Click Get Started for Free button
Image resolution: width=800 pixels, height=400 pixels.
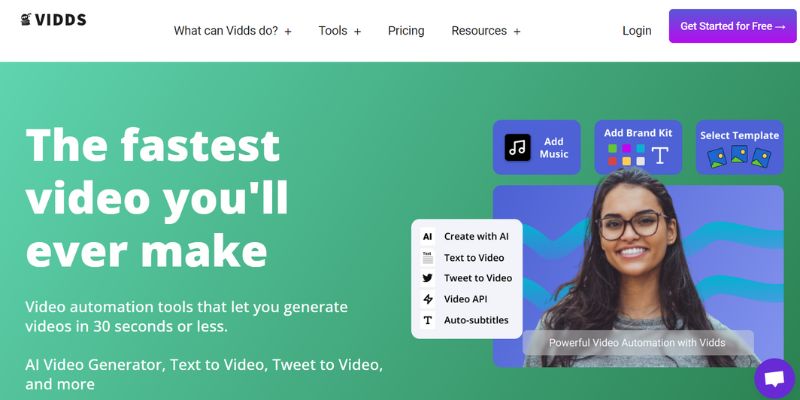coord(733,26)
